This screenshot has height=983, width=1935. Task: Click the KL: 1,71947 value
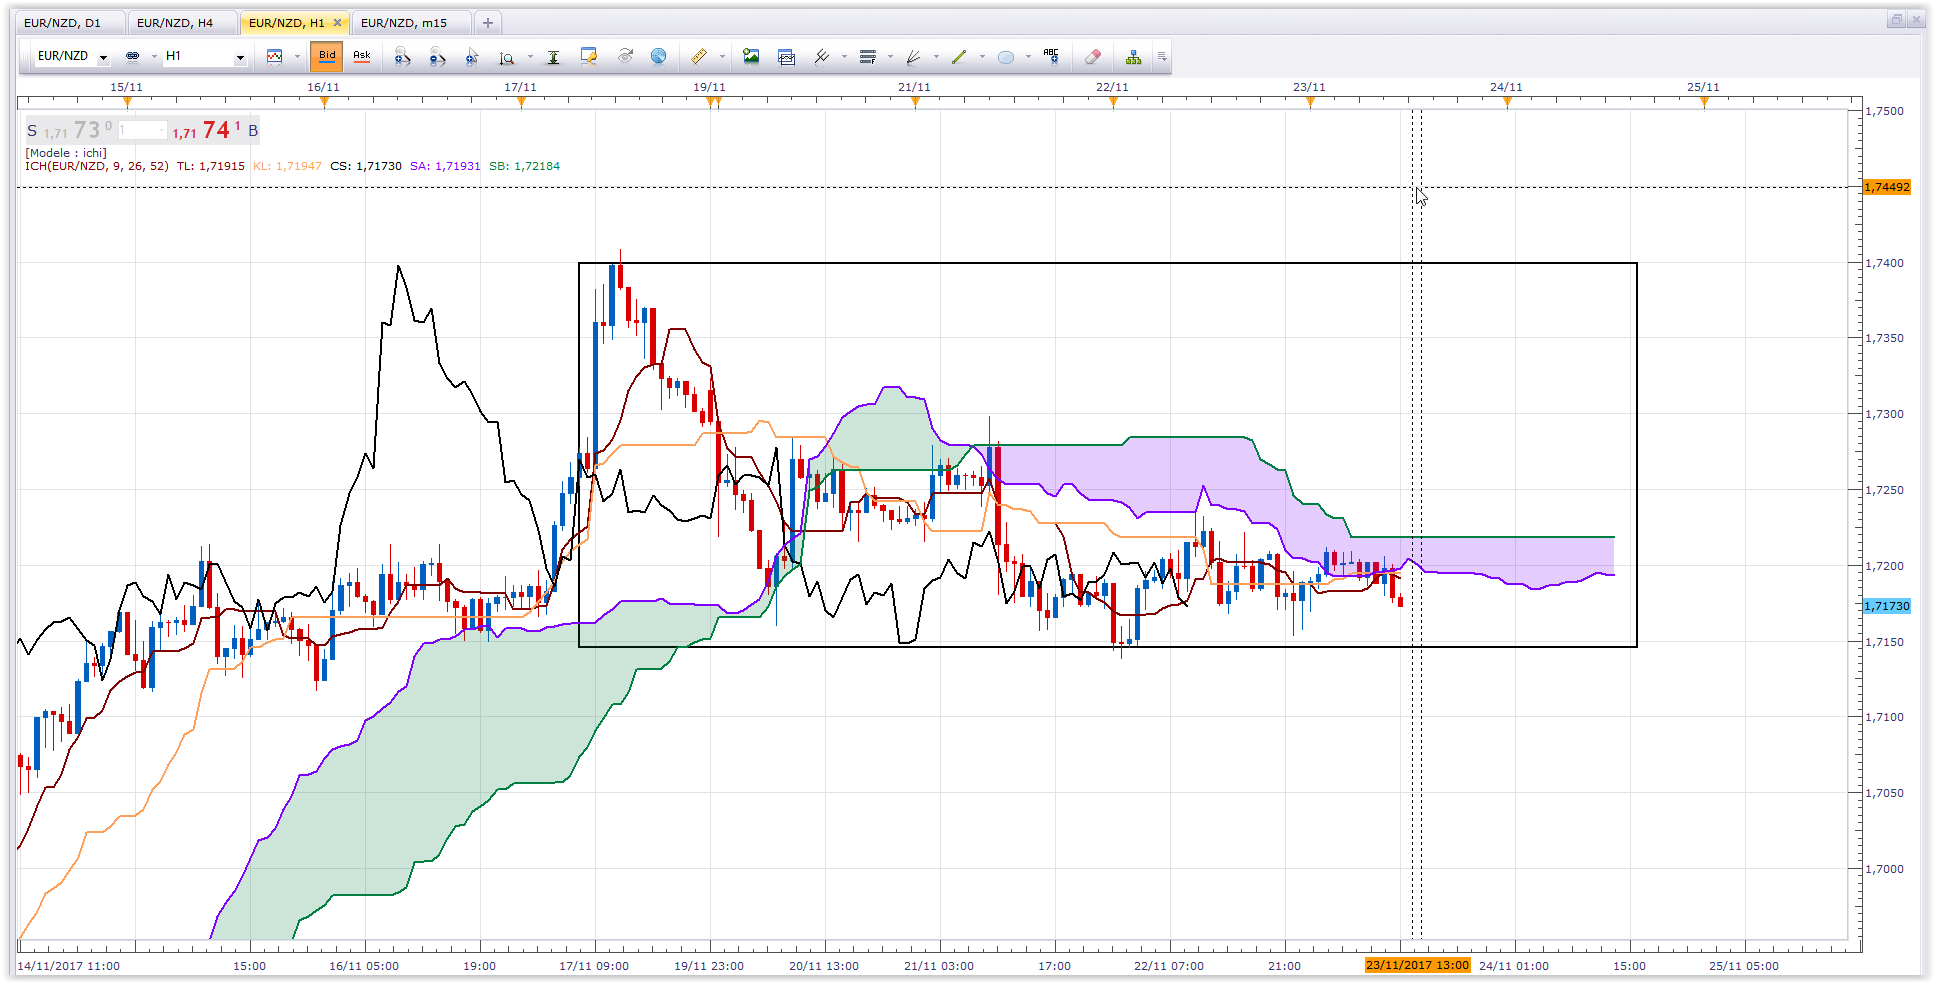click(x=287, y=166)
